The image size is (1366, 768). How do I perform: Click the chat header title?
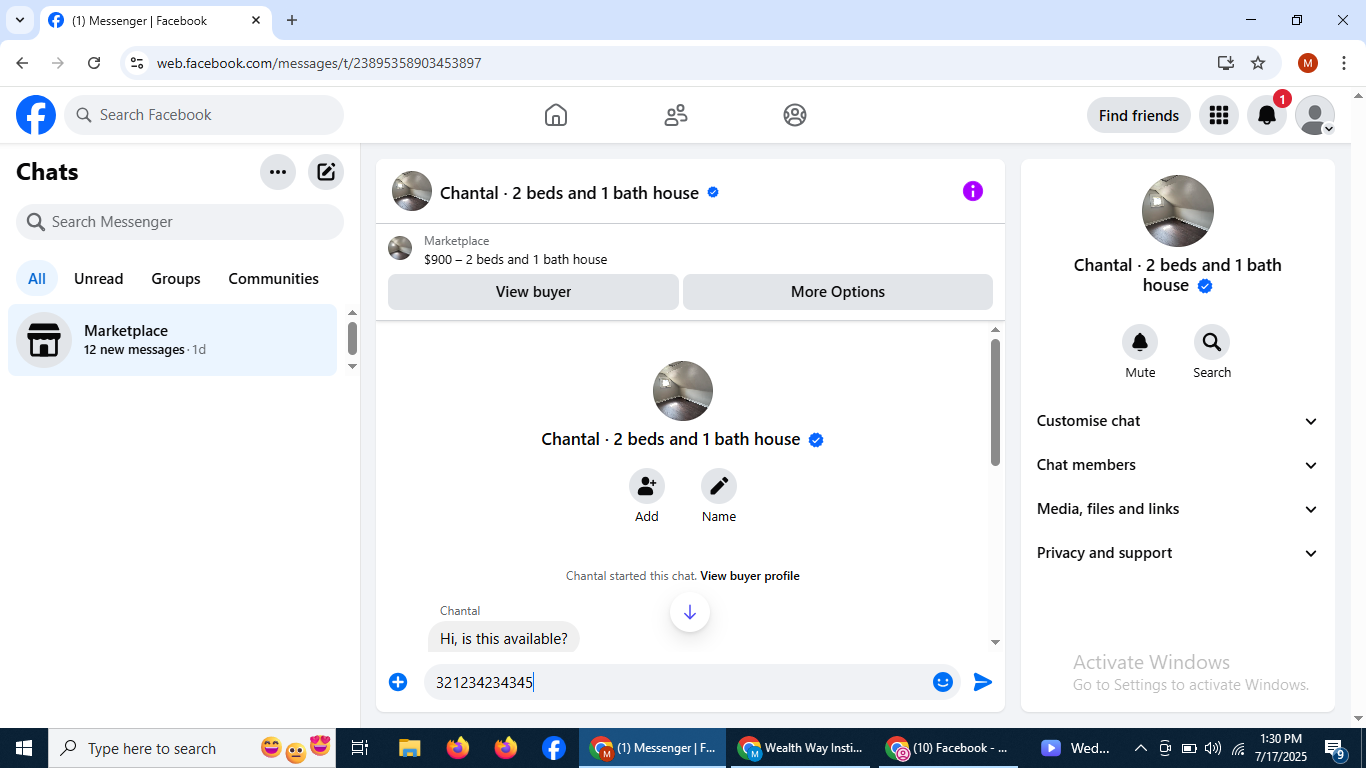[570, 193]
